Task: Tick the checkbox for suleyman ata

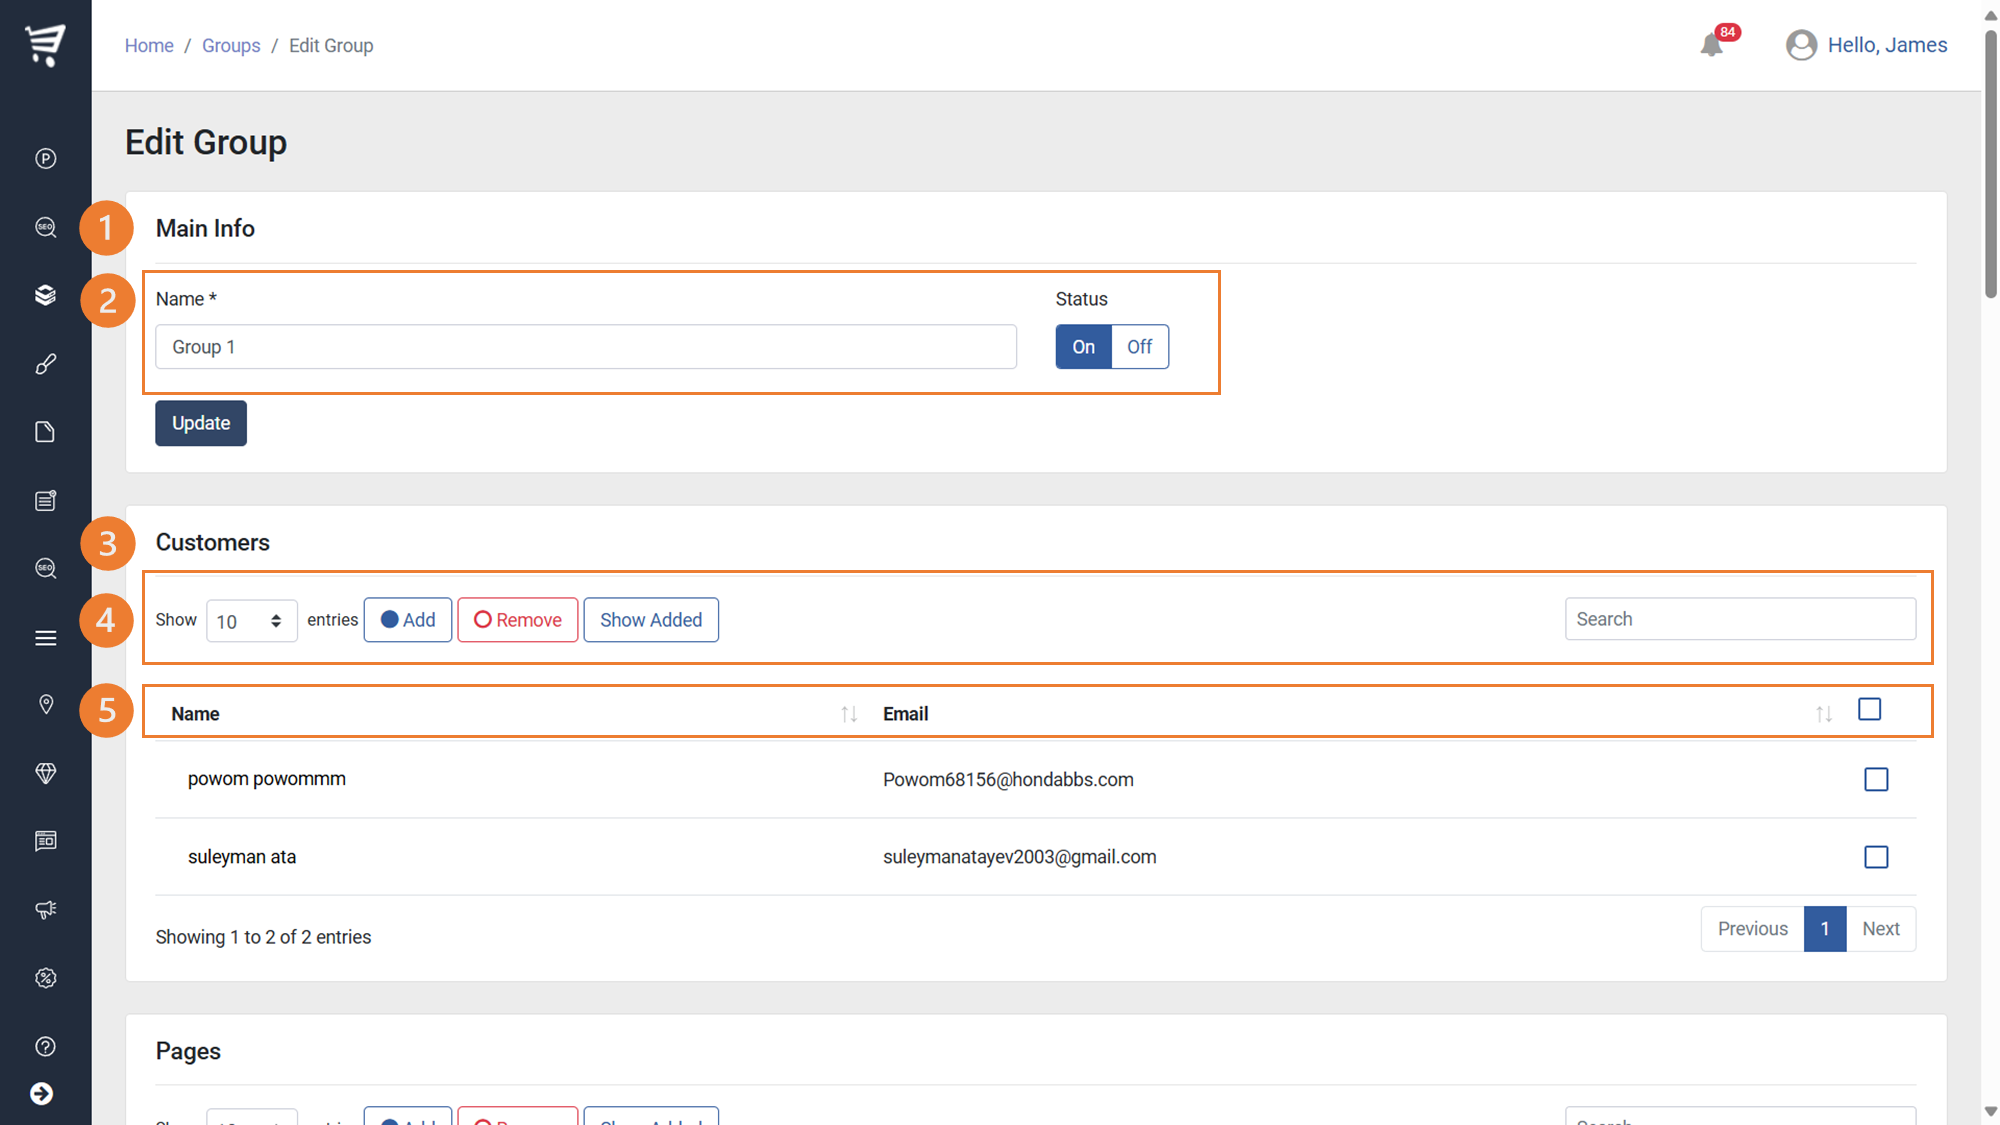Action: [1876, 857]
